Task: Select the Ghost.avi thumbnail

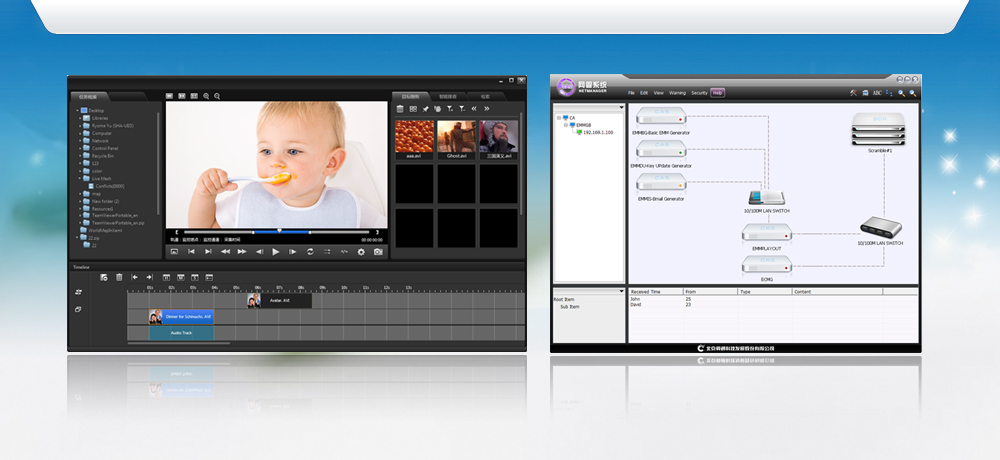Action: pyautogui.click(x=456, y=140)
